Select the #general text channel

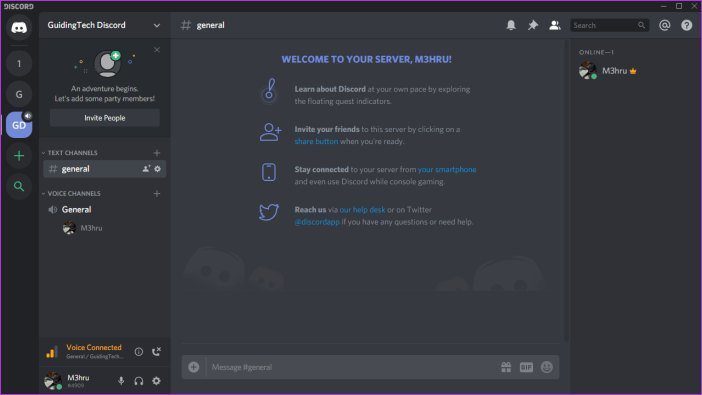tap(104, 169)
